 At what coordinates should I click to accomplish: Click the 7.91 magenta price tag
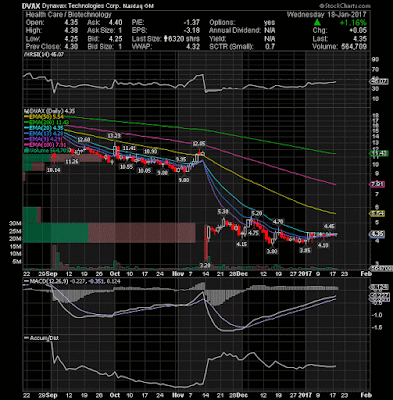pyautogui.click(x=378, y=184)
